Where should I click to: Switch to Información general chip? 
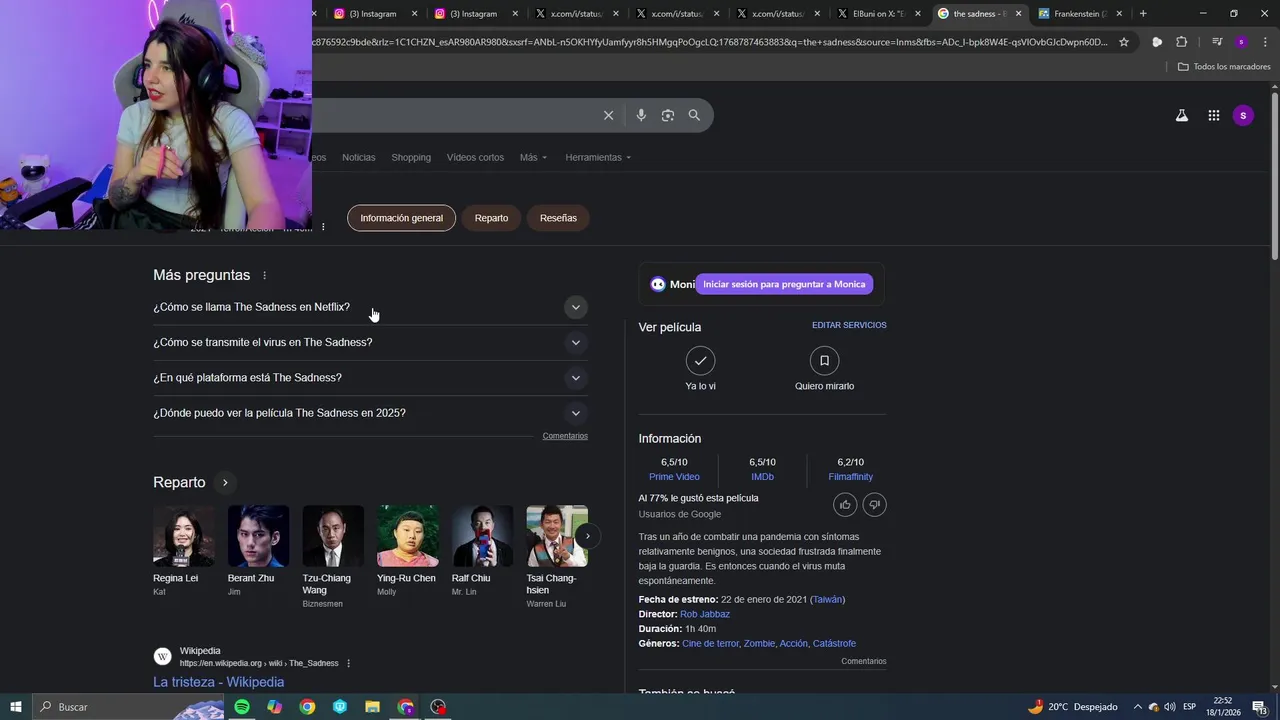(x=401, y=218)
